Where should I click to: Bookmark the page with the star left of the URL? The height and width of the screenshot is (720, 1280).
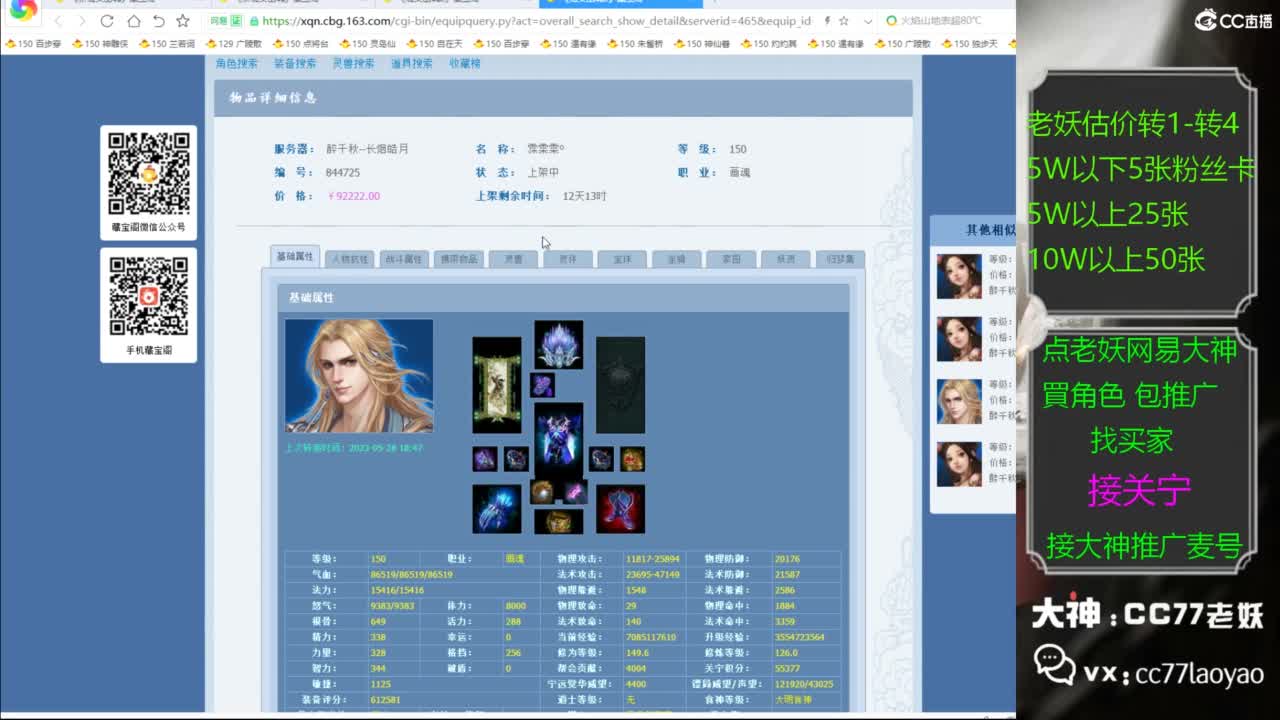[182, 20]
